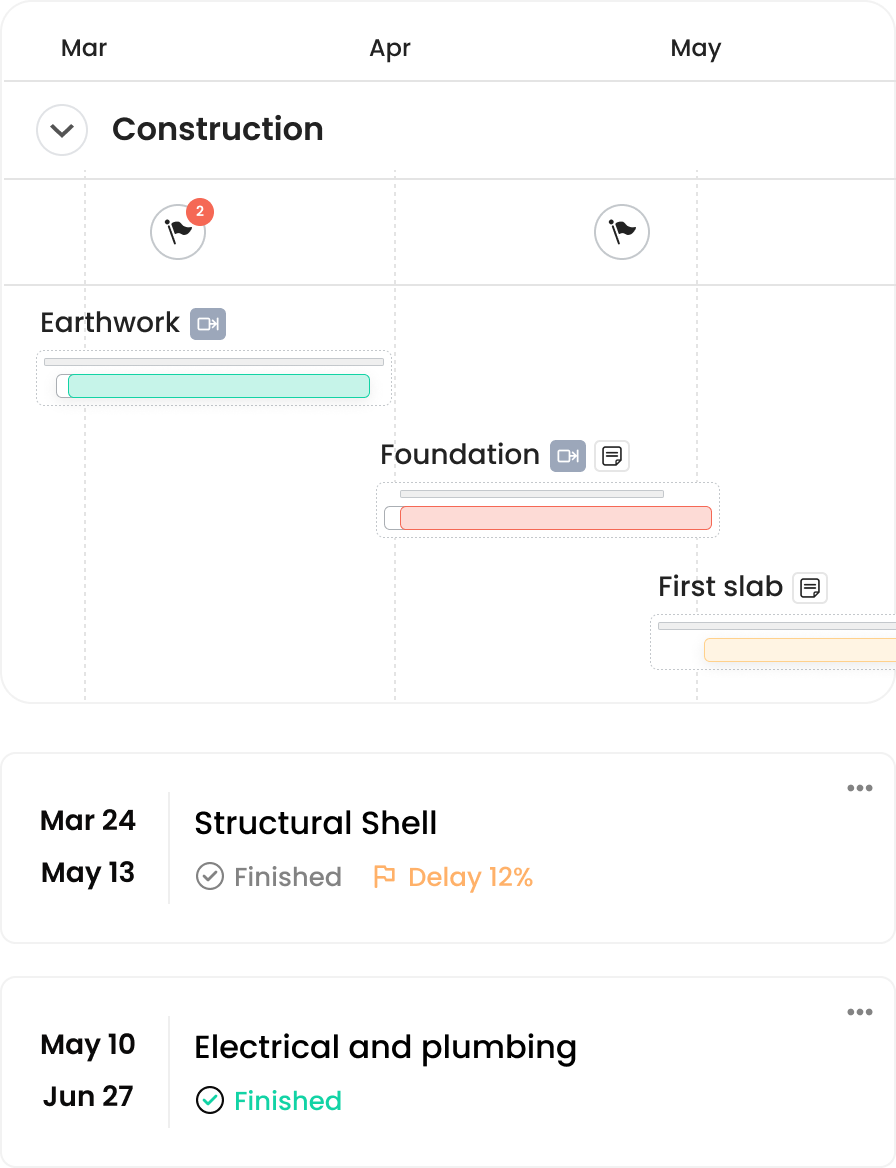The height and width of the screenshot is (1168, 896).
Task: Open the Foundation notes icon
Action: [612, 456]
